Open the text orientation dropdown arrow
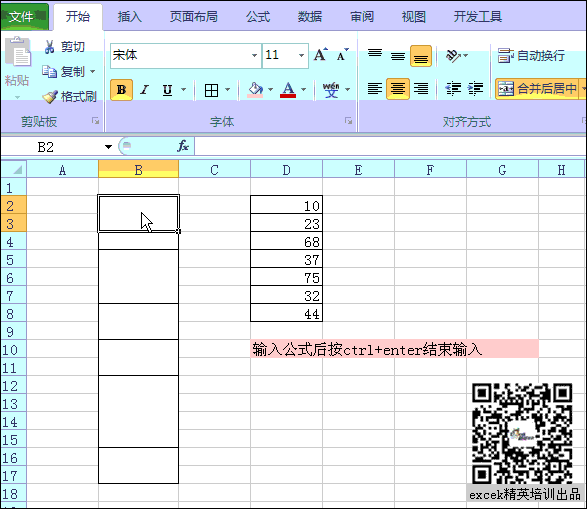 click(465, 56)
